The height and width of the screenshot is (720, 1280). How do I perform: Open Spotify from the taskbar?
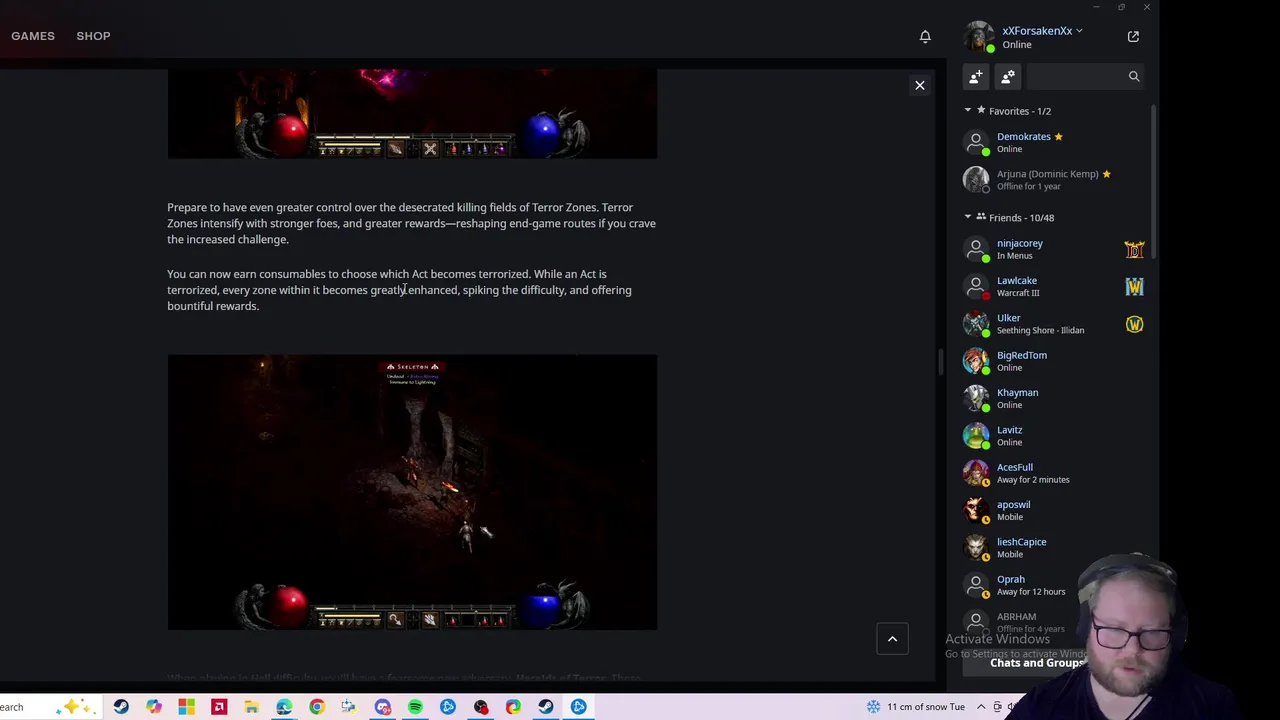(415, 707)
